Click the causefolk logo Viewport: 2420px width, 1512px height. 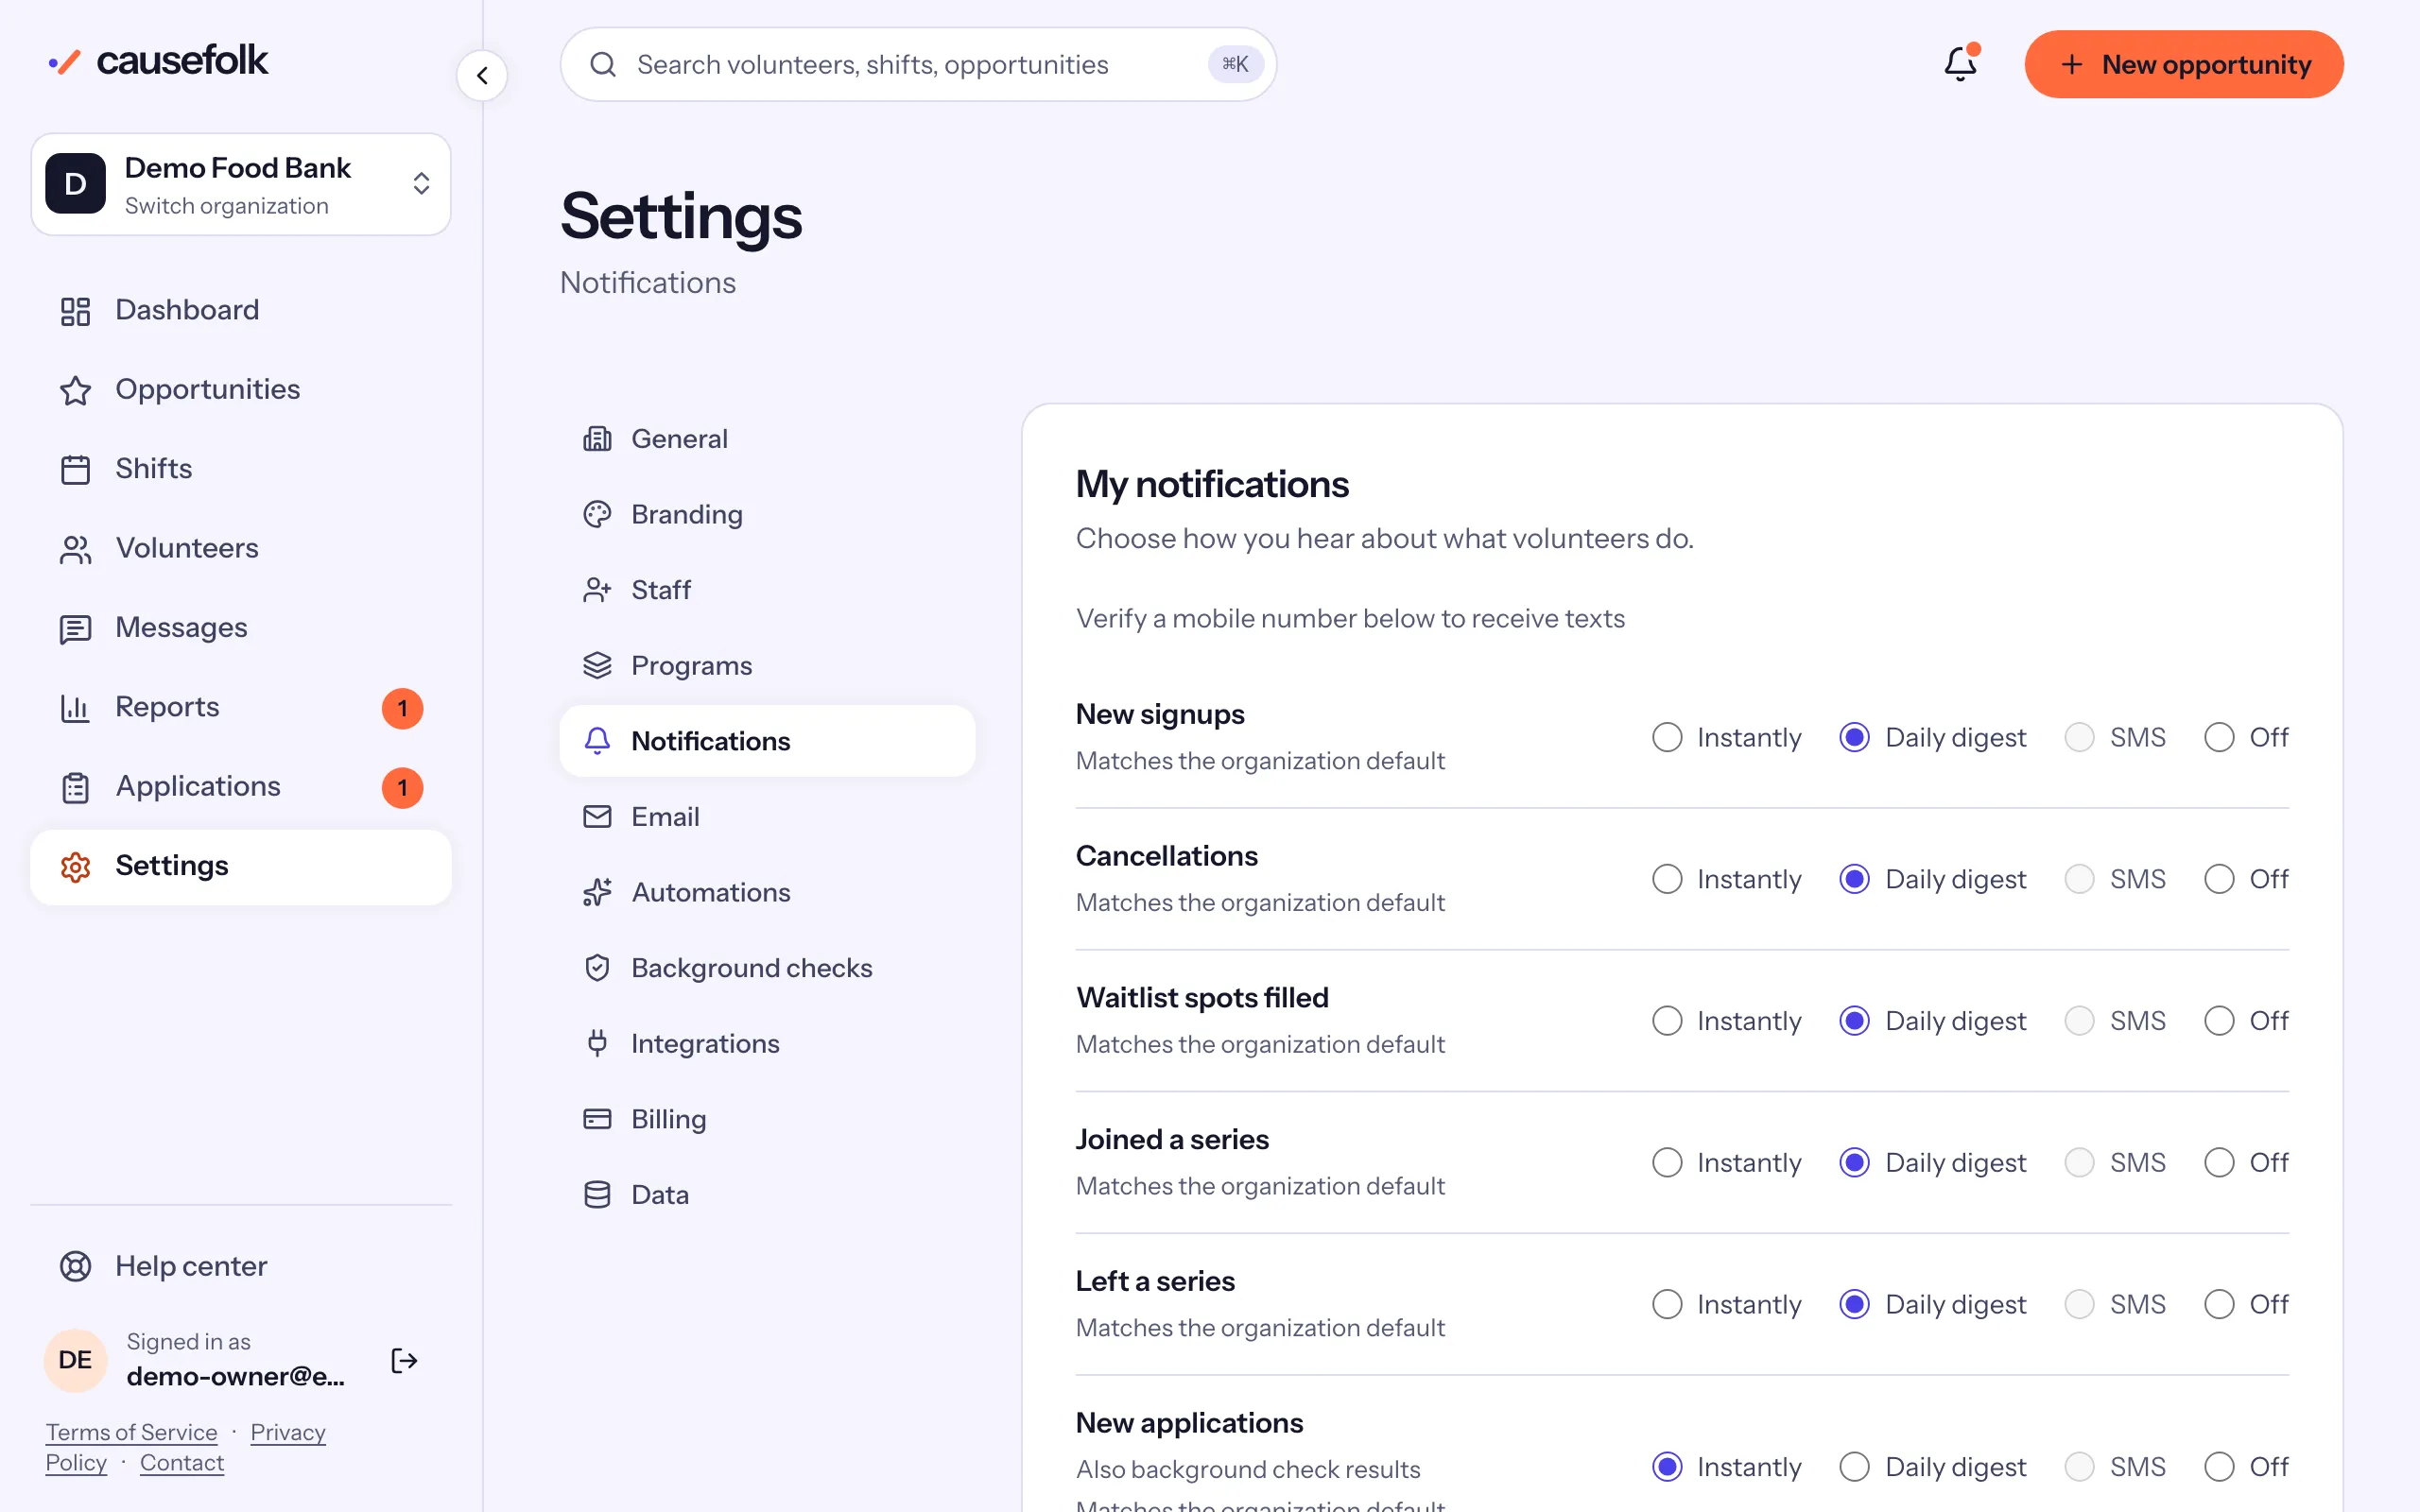coord(158,61)
